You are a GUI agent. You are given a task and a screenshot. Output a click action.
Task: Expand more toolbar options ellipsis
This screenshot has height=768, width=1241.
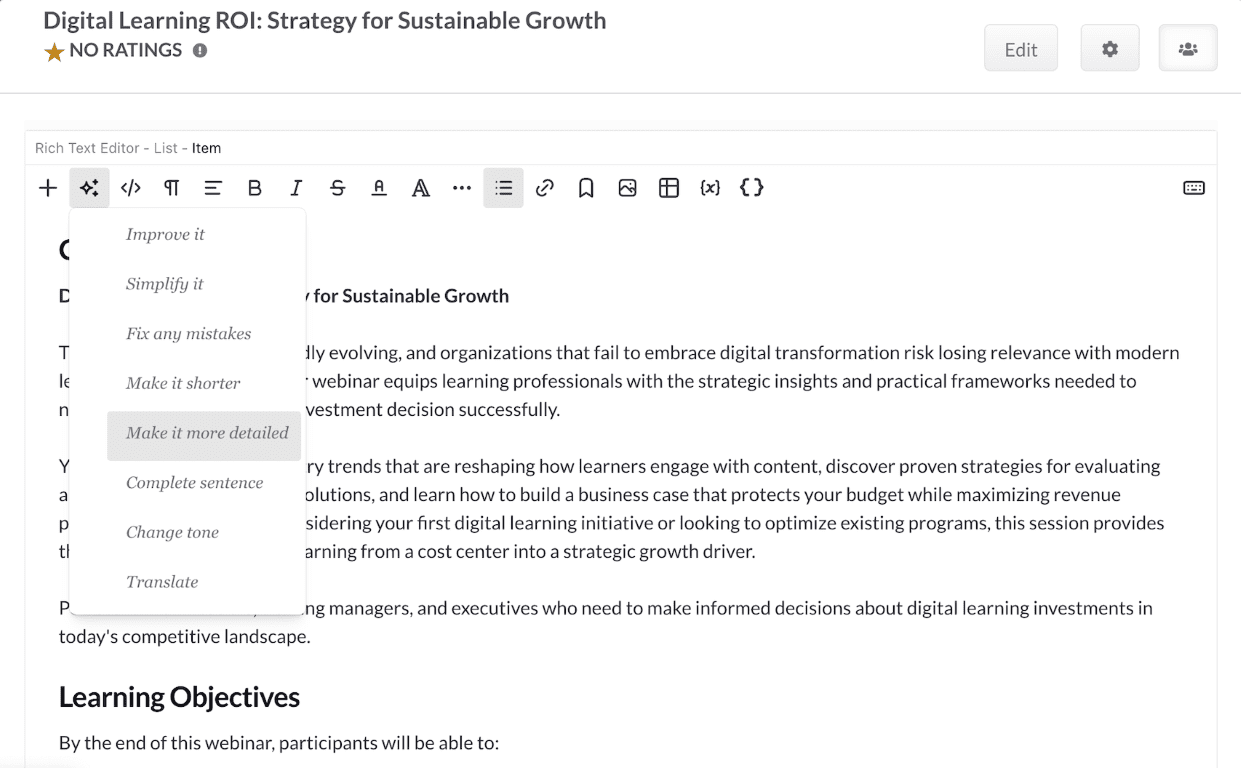click(x=462, y=188)
